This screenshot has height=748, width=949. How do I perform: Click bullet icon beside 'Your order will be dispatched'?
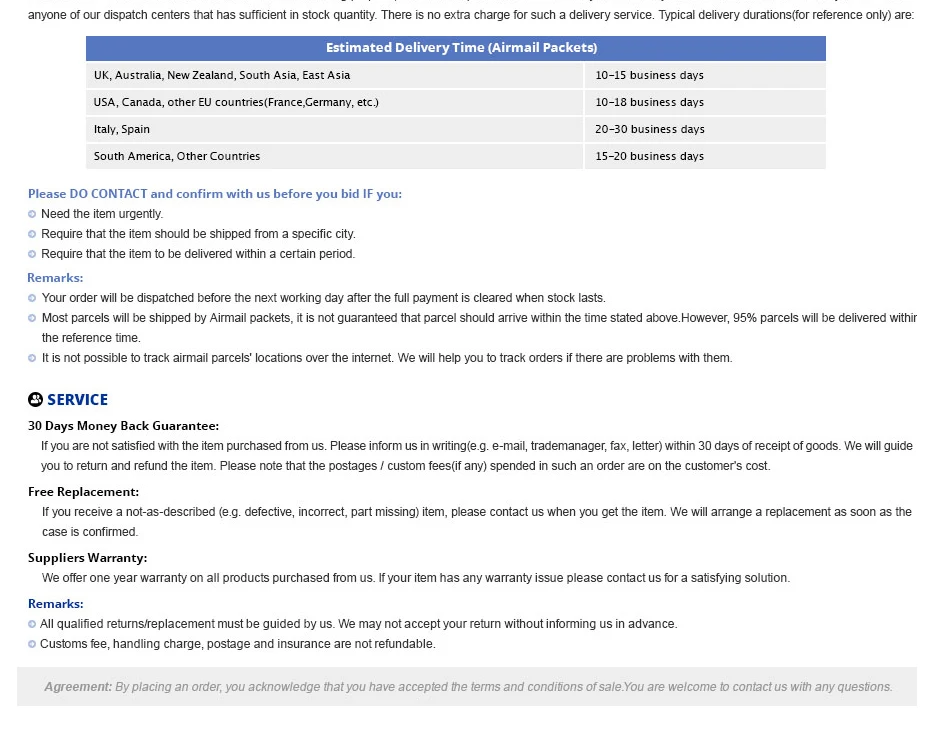point(32,298)
